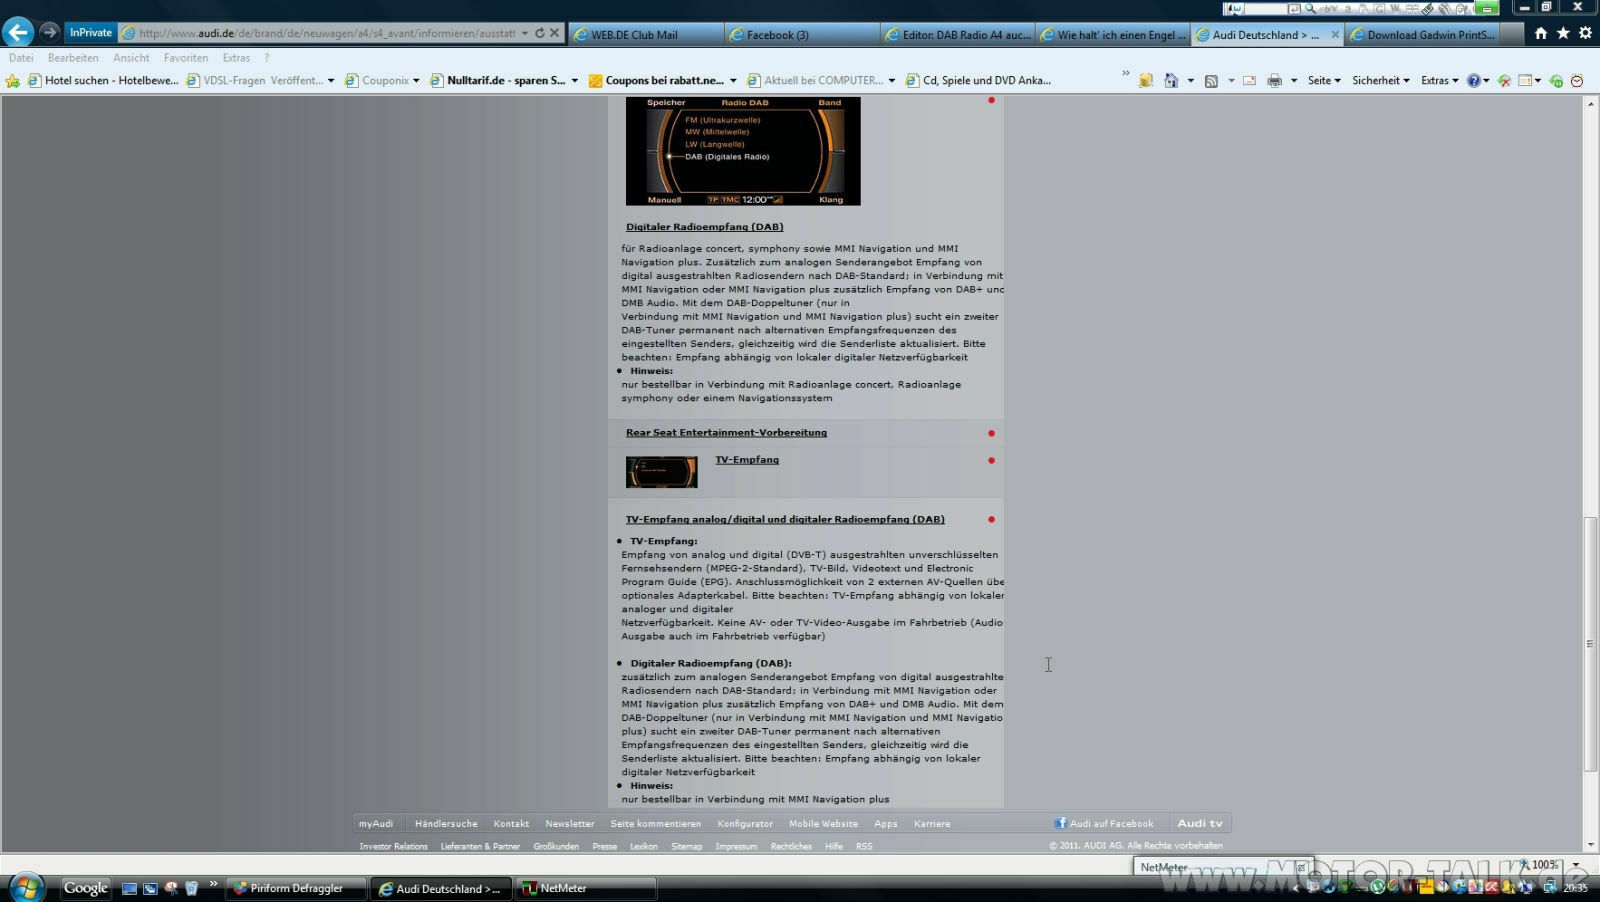Open the TV-Empfang link
1600x902 pixels.
(747, 460)
